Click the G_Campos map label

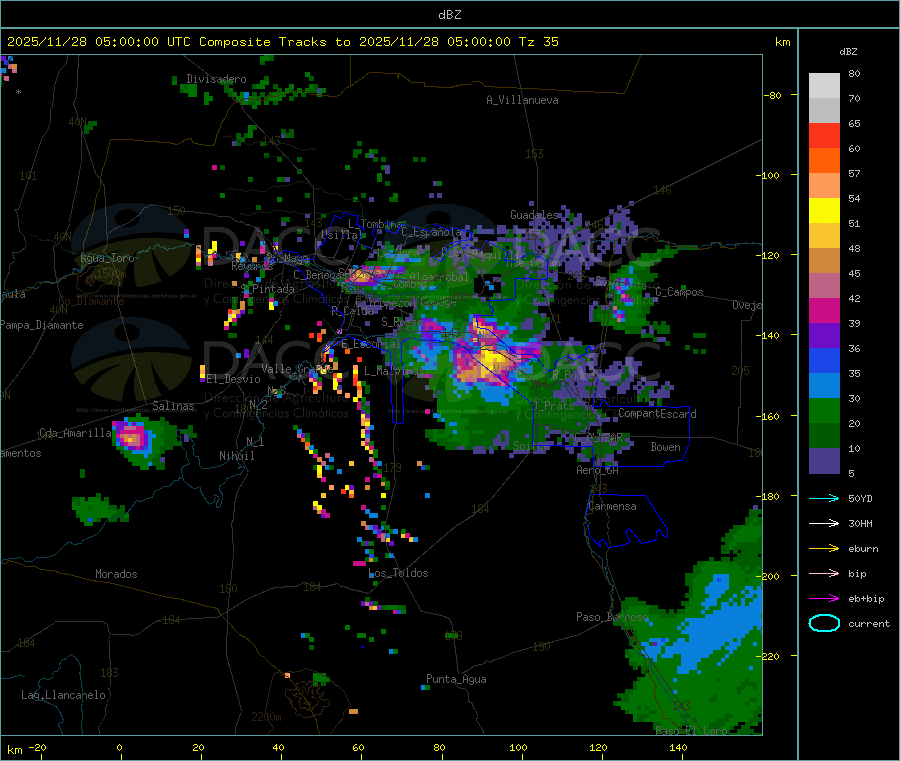coord(679,292)
